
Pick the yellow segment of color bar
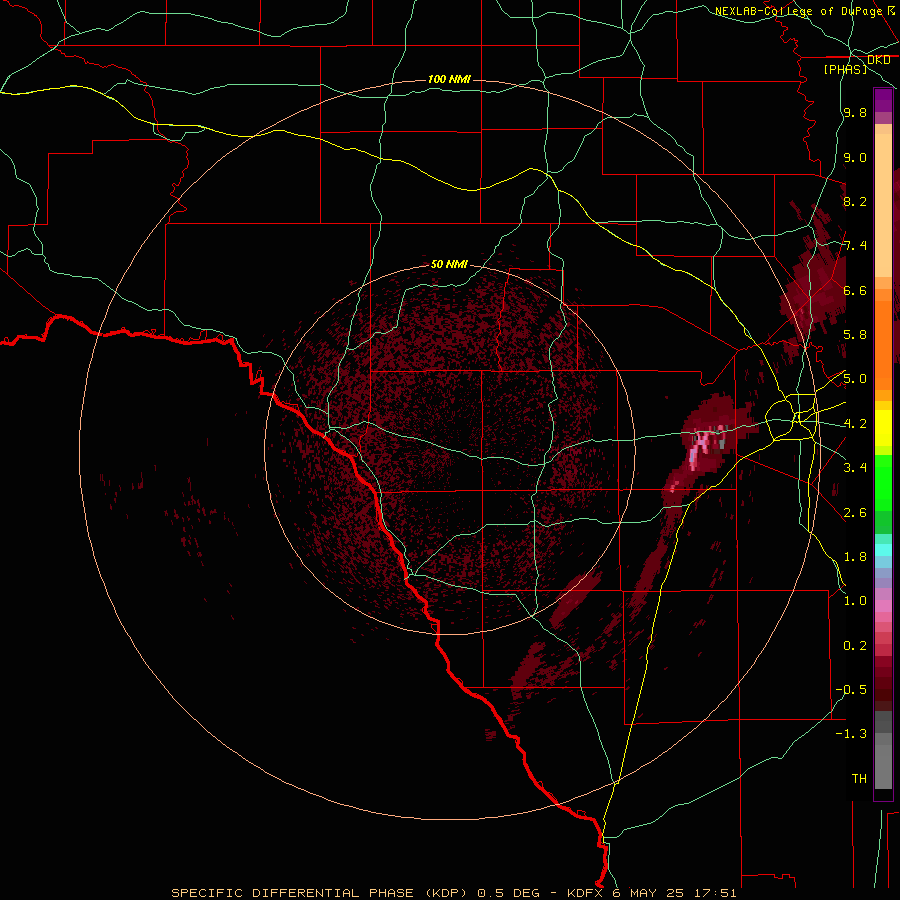pyautogui.click(x=883, y=428)
